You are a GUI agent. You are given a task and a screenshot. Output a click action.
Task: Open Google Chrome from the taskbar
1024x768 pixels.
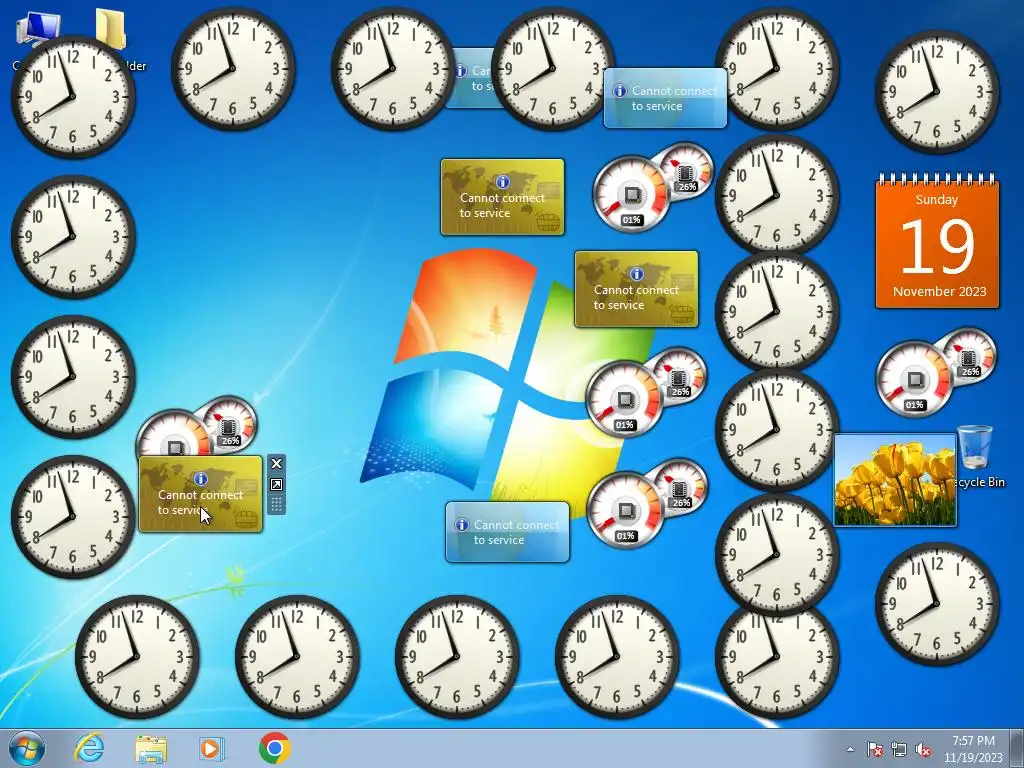274,748
